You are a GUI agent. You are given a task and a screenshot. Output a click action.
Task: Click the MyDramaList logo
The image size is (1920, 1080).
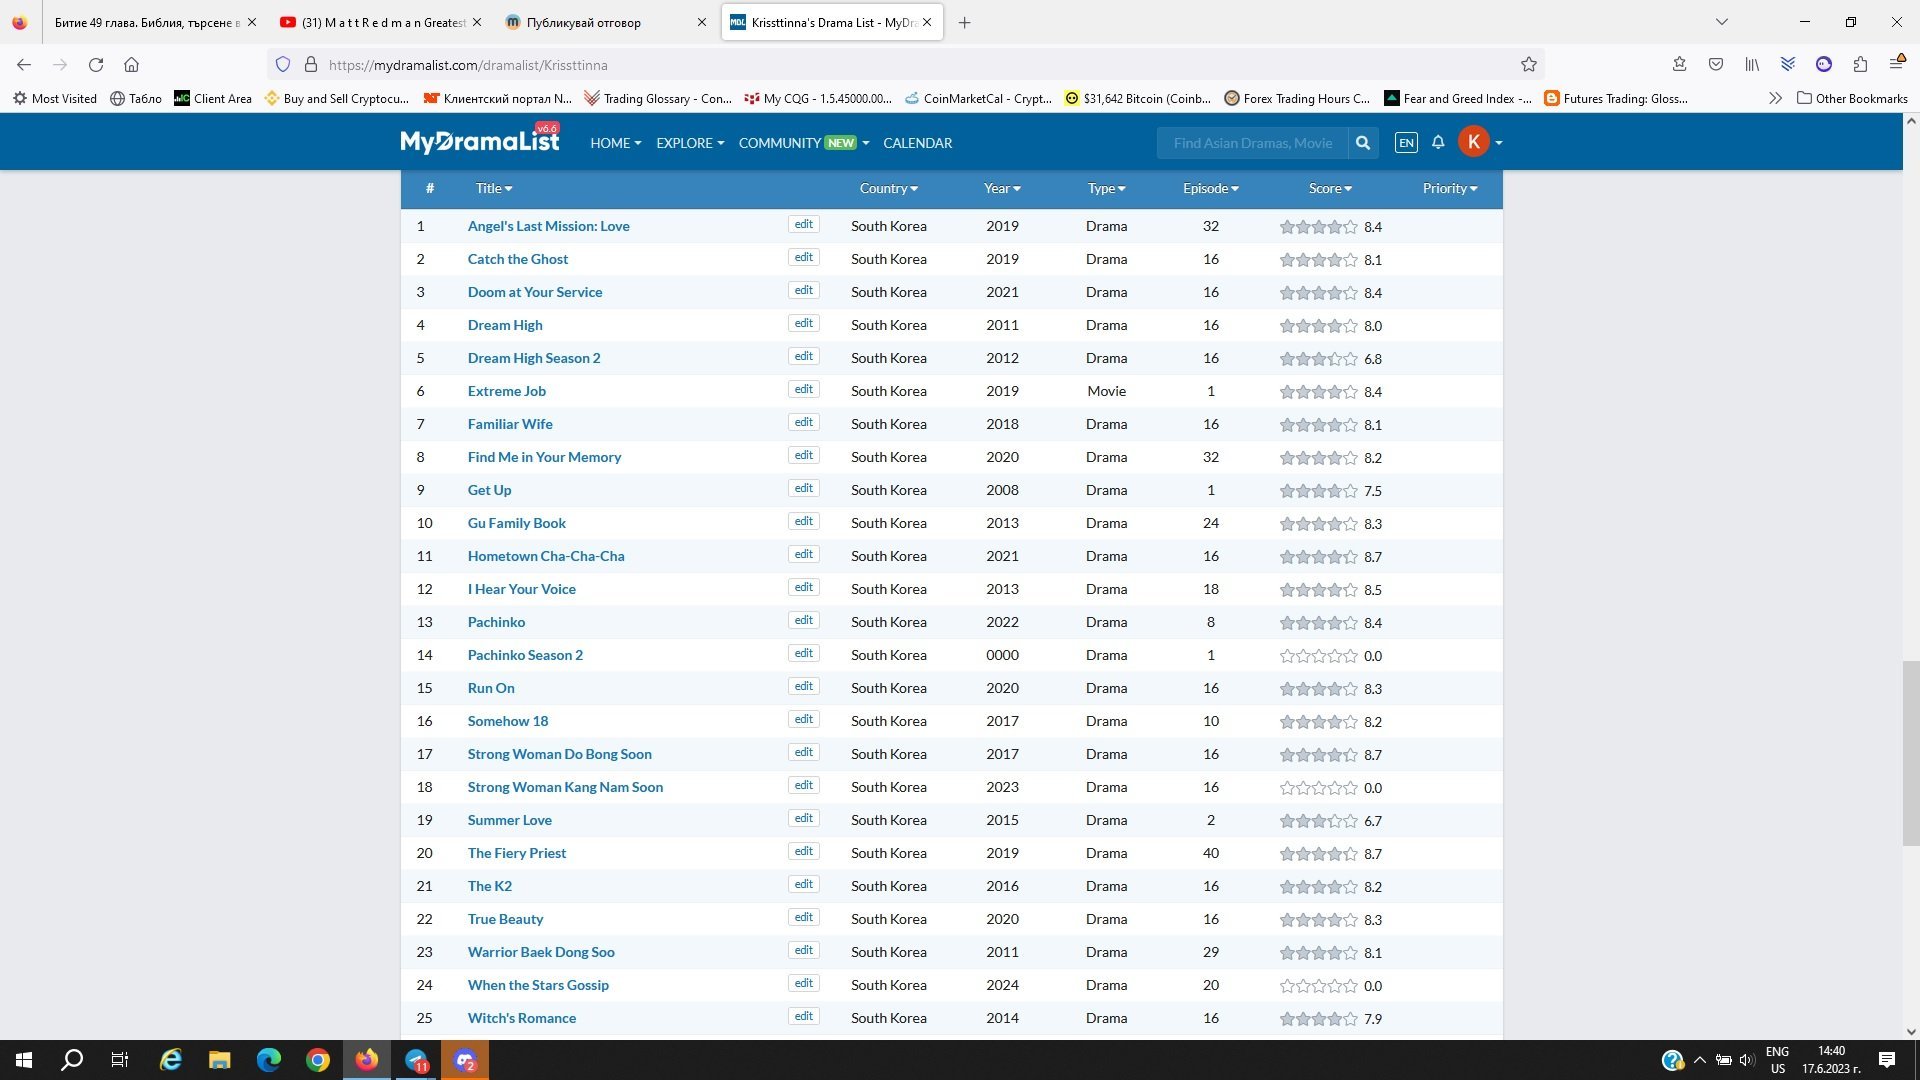[480, 142]
